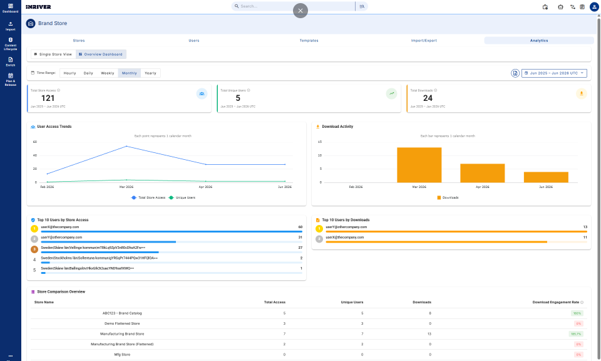Click the Total Store Access value 121
This screenshot has width=601, height=361.
click(48, 98)
